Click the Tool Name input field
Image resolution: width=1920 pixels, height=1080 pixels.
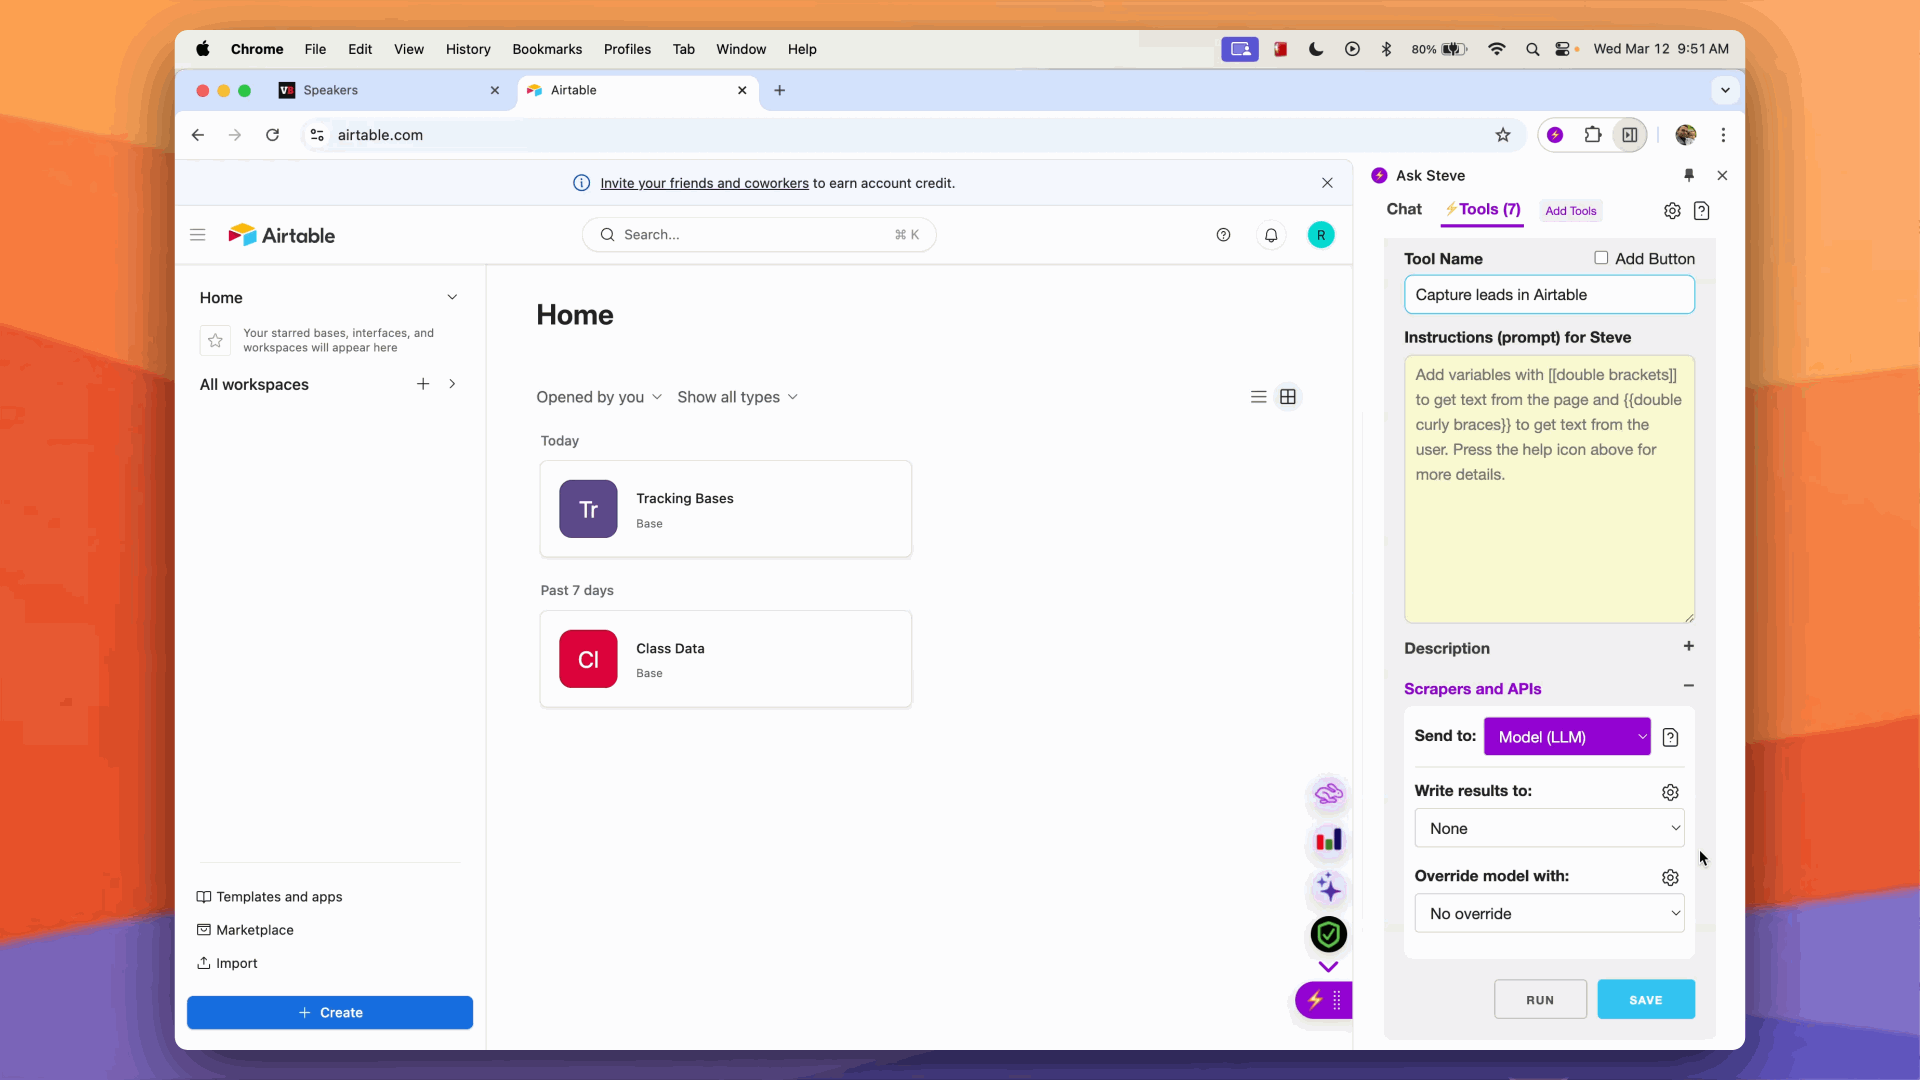(x=1548, y=294)
